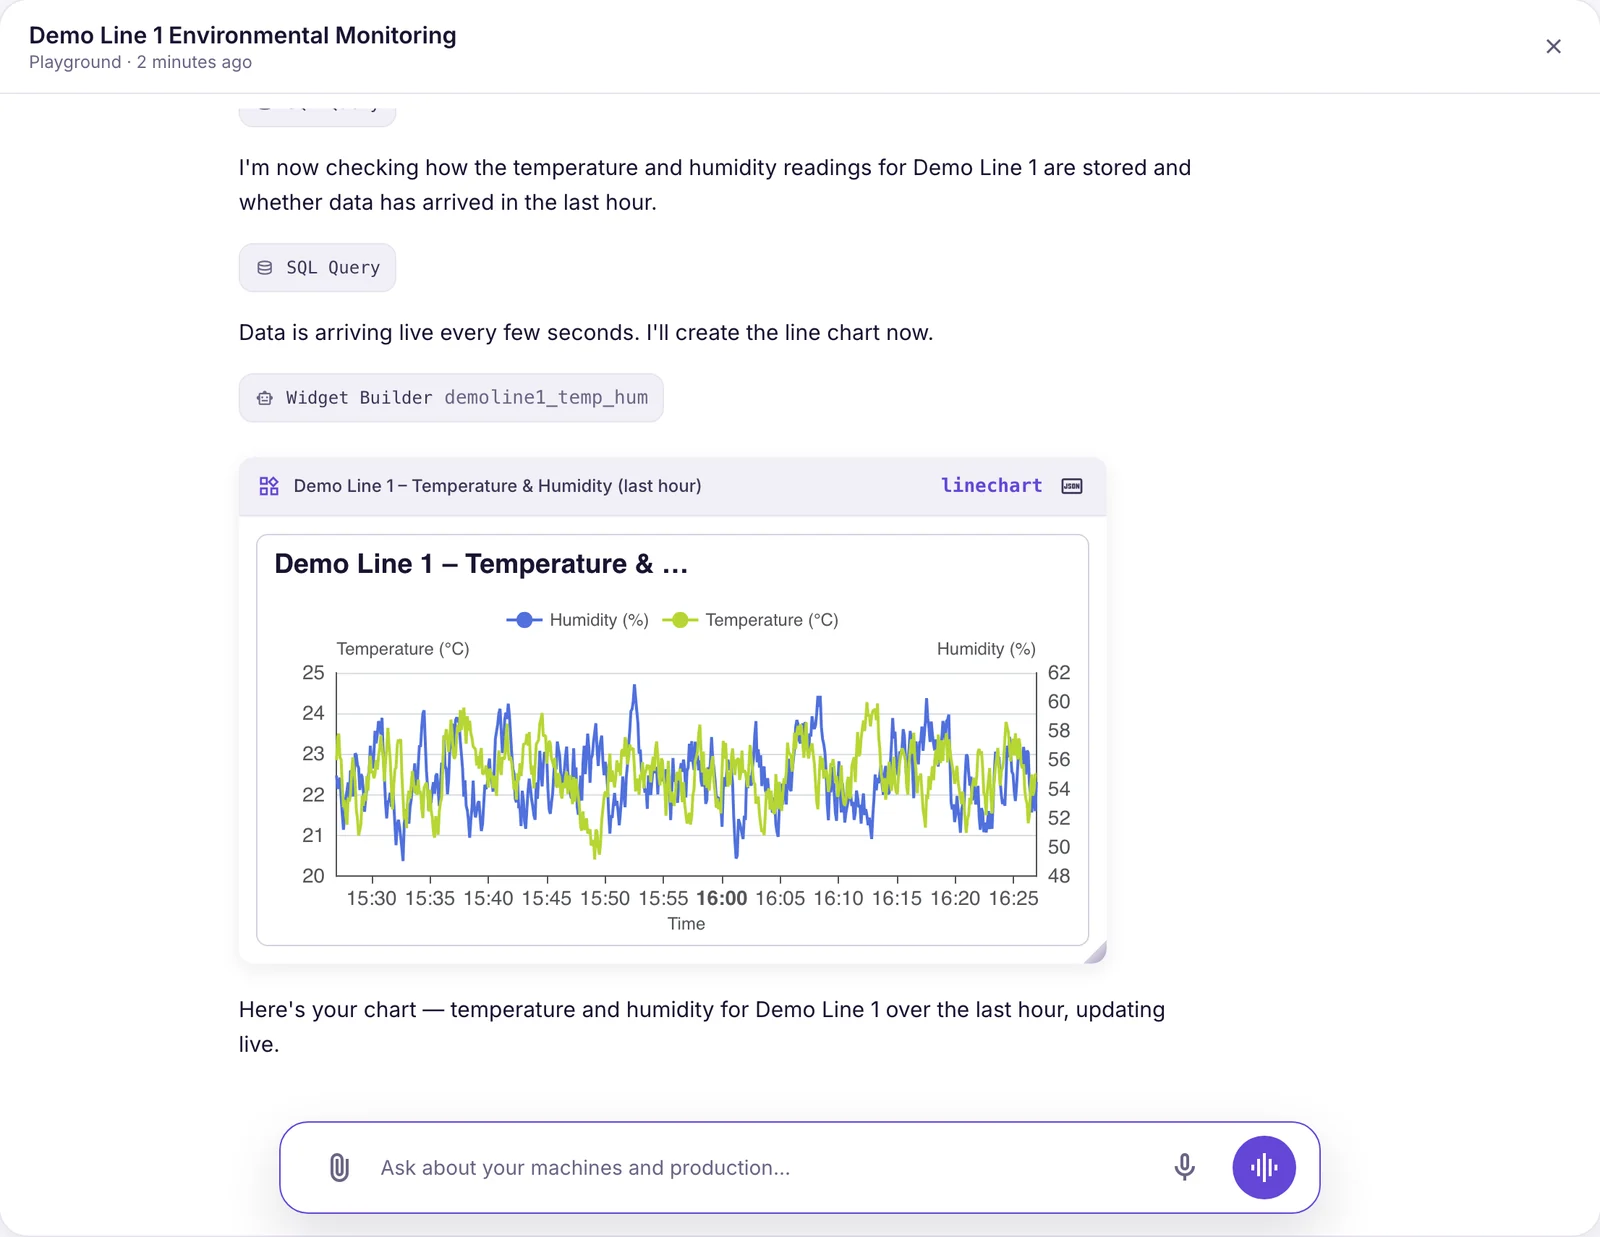Viewport: 1600px width, 1237px height.
Task: Open the Widget Builder demoline1_temp_hum chip
Action: pyautogui.click(x=451, y=398)
